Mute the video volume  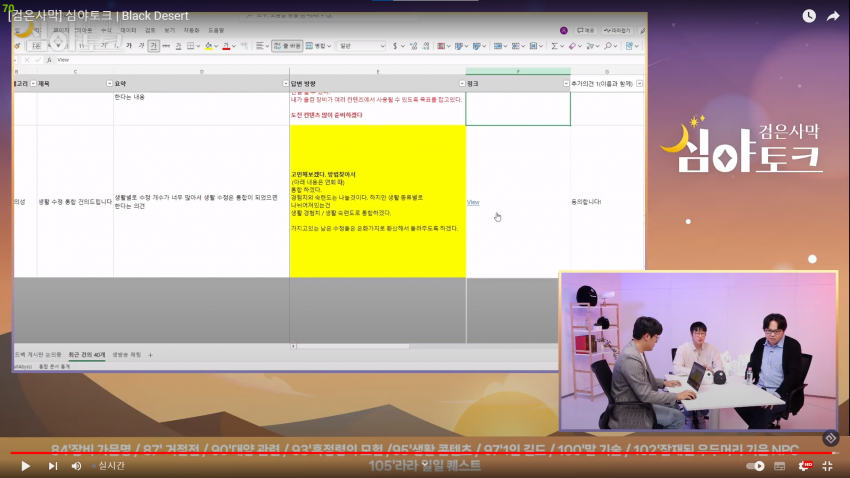coord(77,466)
